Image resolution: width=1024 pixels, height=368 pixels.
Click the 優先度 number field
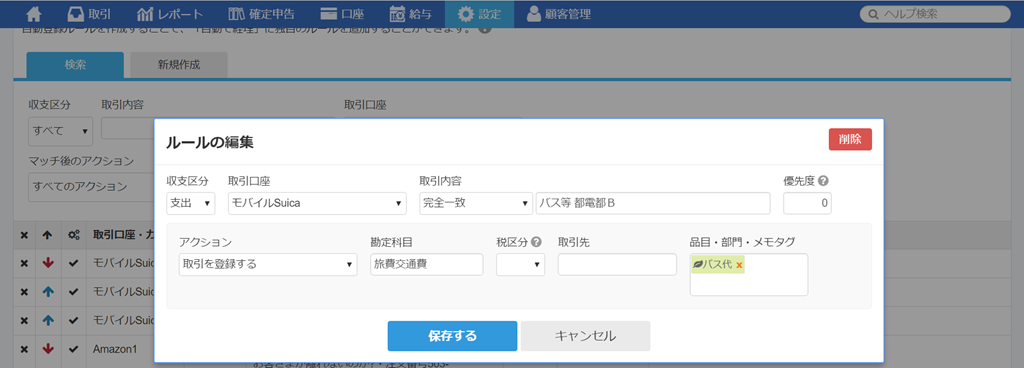[x=807, y=203]
